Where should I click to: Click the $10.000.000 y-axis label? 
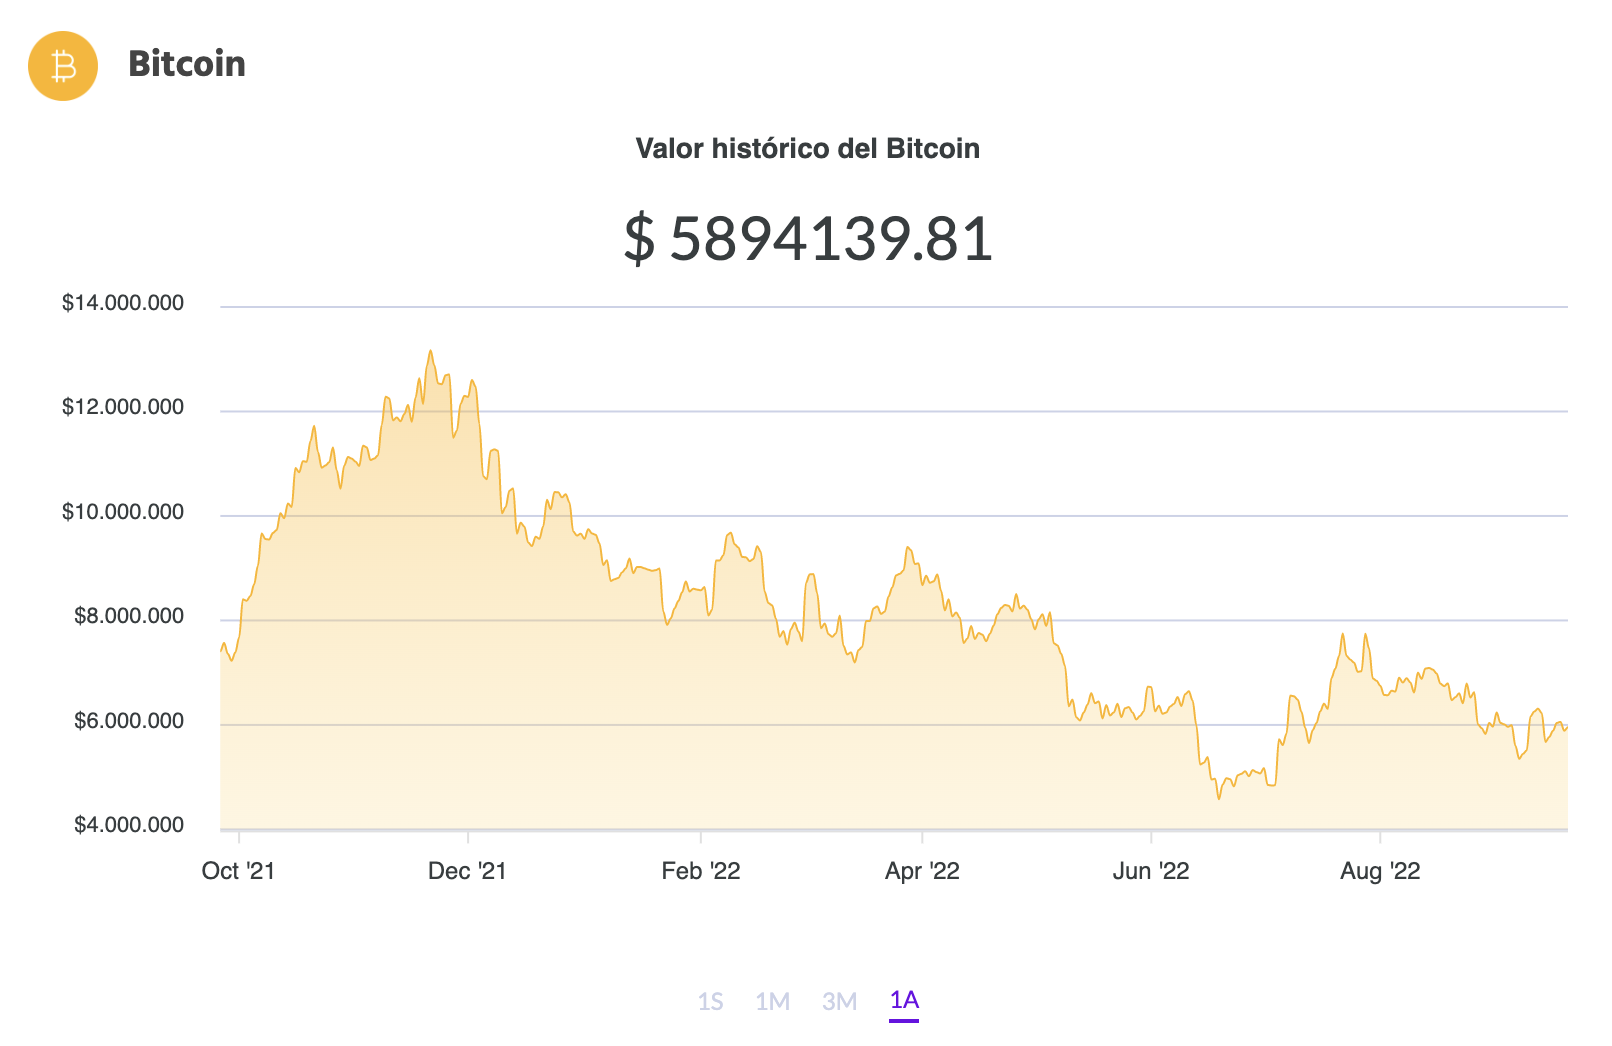coord(123,512)
